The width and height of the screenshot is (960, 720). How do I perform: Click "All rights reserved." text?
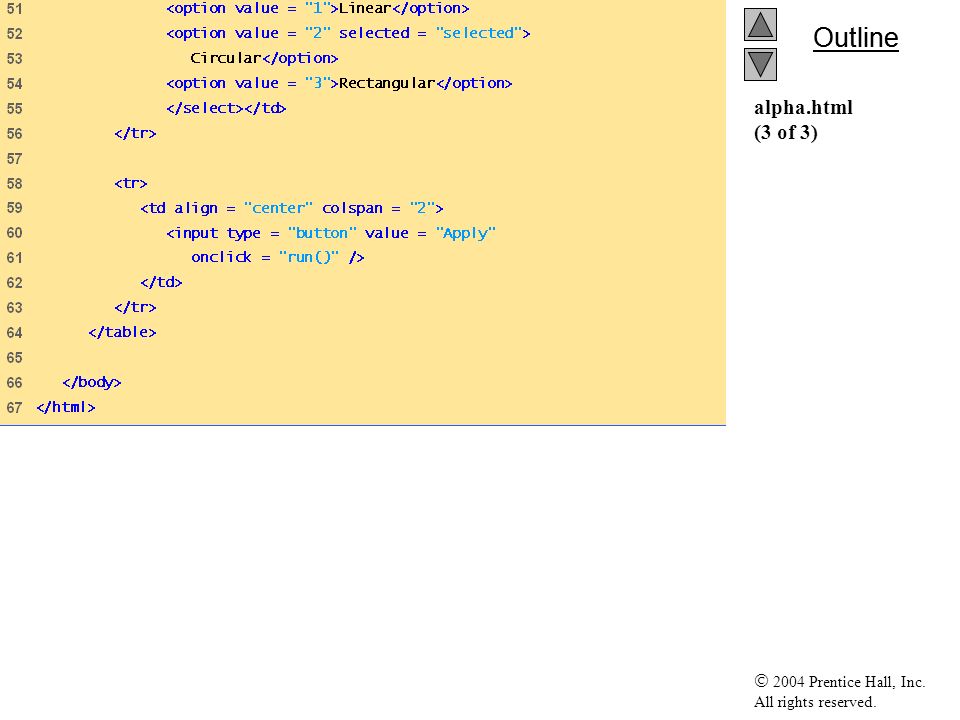(814, 702)
